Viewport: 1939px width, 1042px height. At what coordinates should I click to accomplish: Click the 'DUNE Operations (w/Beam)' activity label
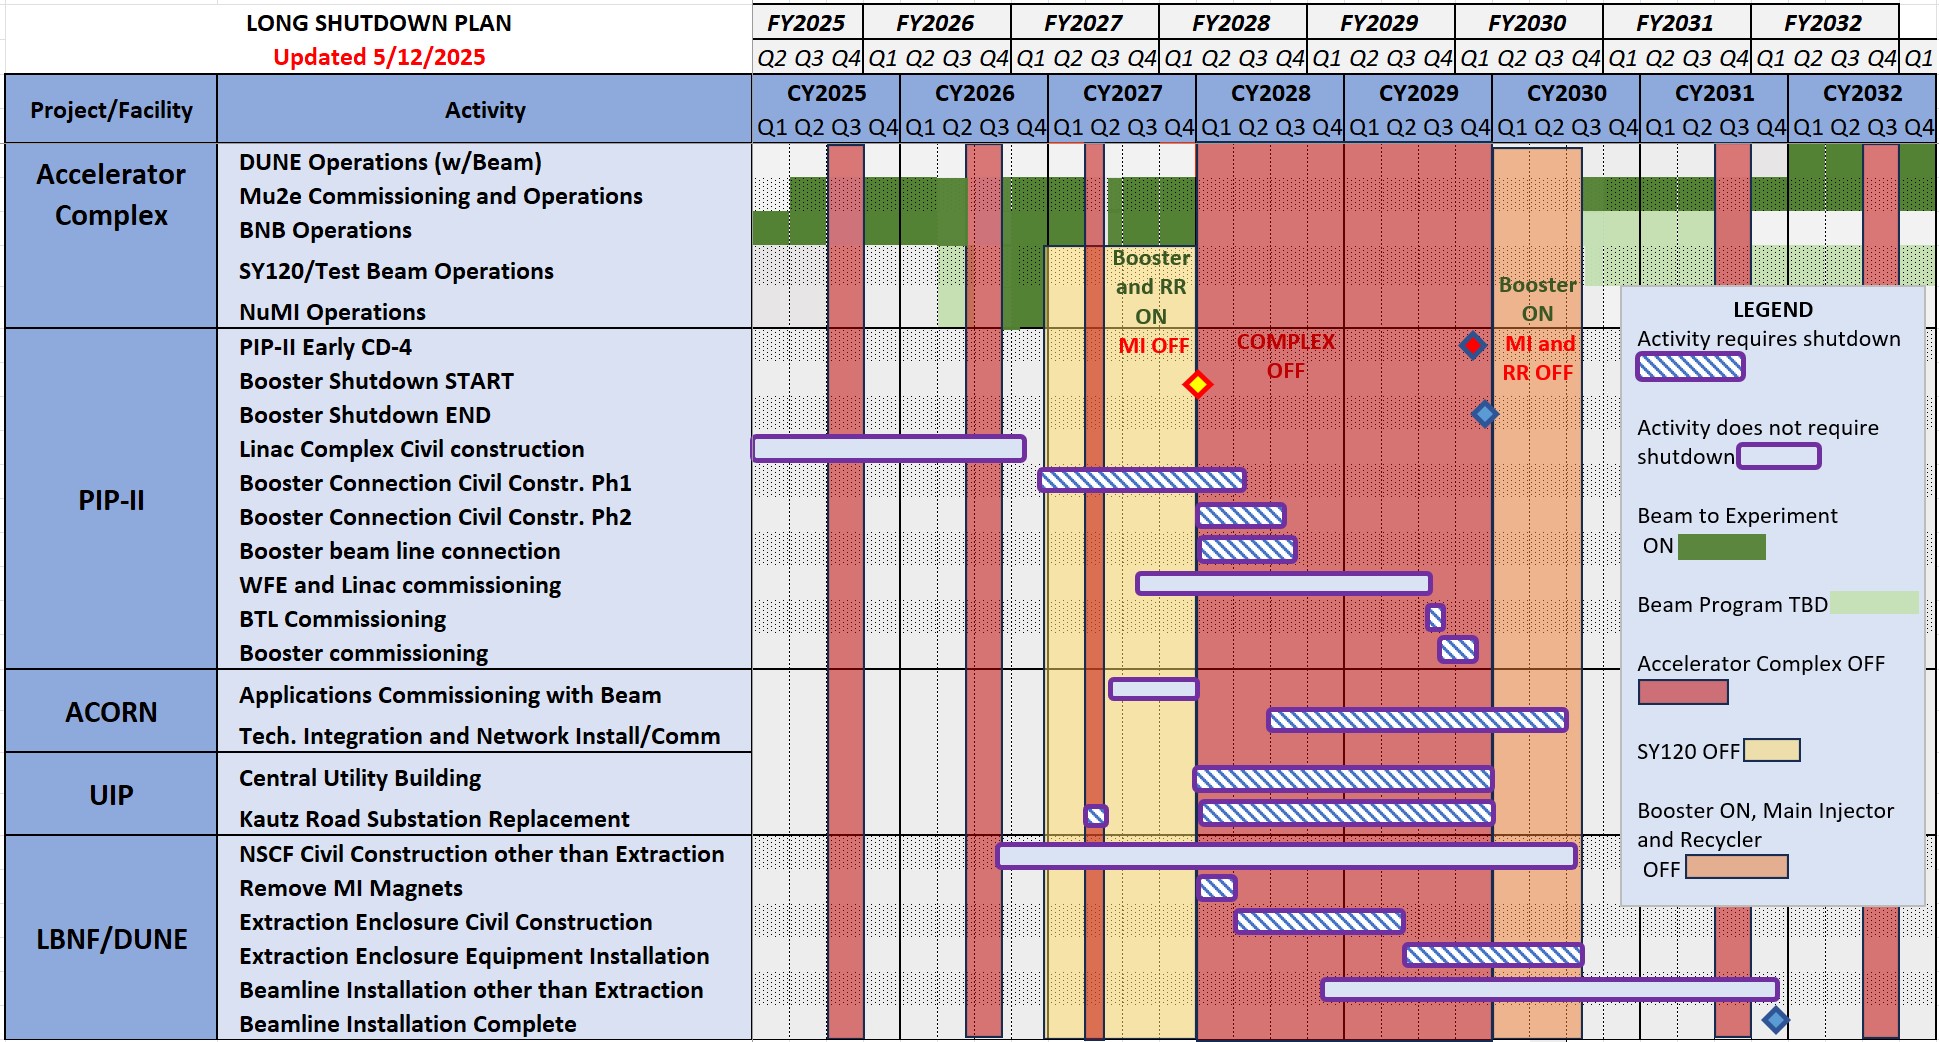tap(390, 162)
